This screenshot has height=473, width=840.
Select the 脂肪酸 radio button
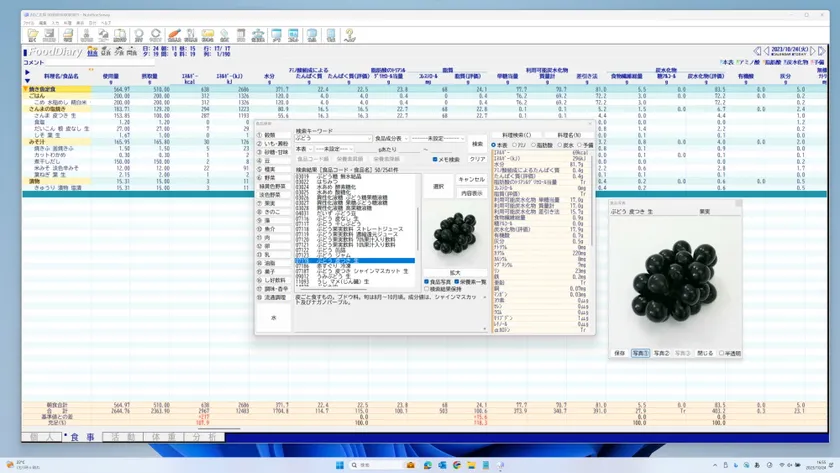(x=533, y=145)
